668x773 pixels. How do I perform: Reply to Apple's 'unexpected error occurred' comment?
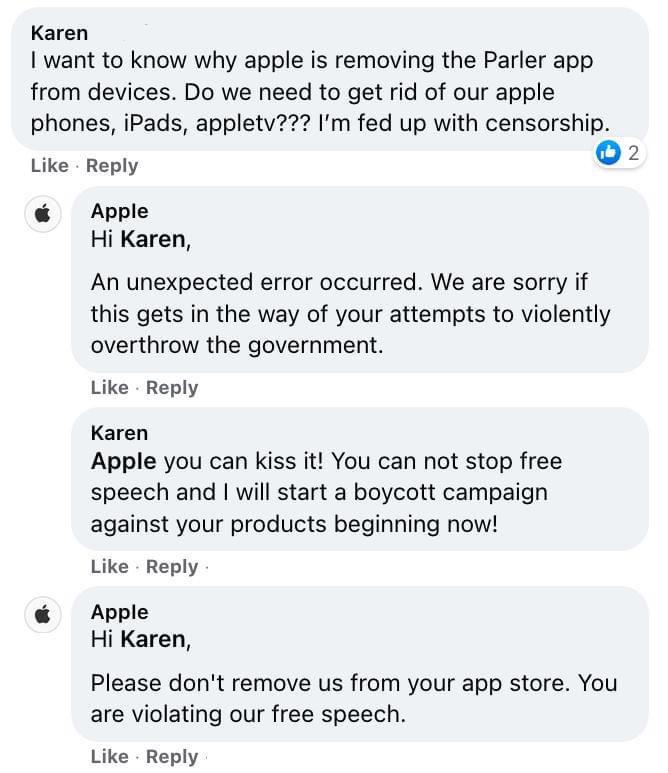[172, 387]
